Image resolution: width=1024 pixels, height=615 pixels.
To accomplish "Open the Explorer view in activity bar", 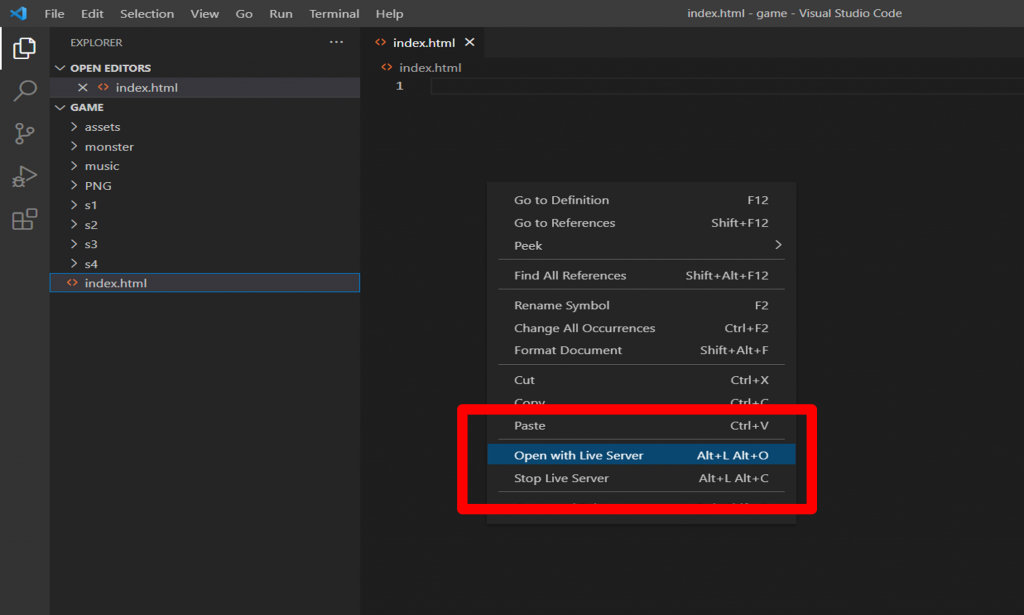I will pos(24,48).
